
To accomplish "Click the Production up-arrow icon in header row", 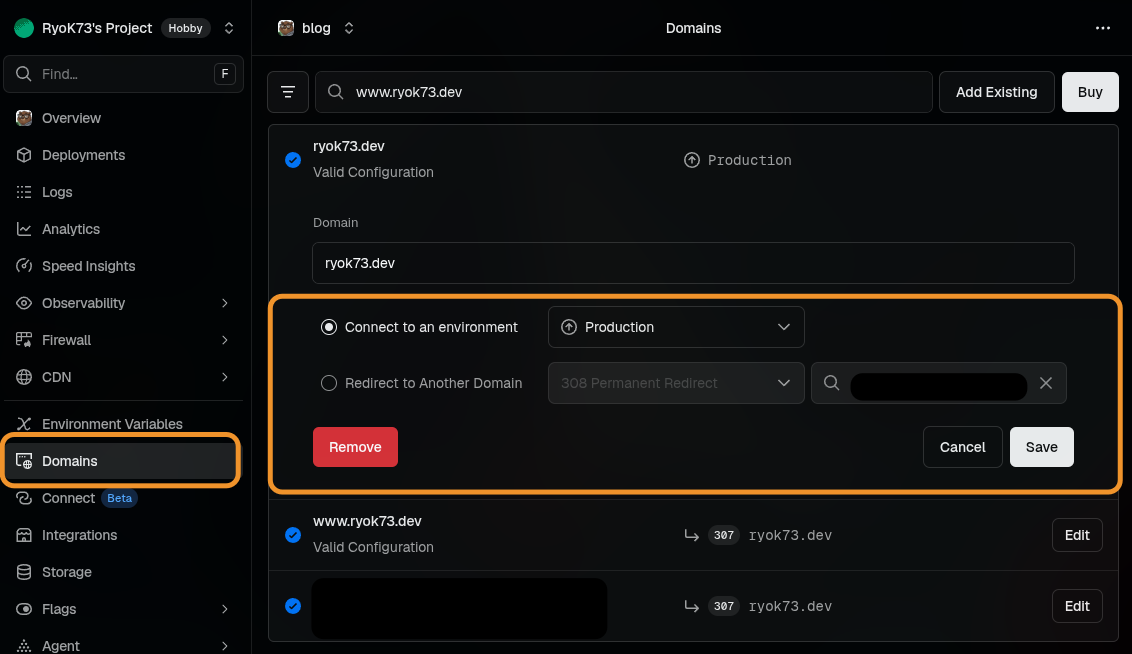I will point(692,160).
